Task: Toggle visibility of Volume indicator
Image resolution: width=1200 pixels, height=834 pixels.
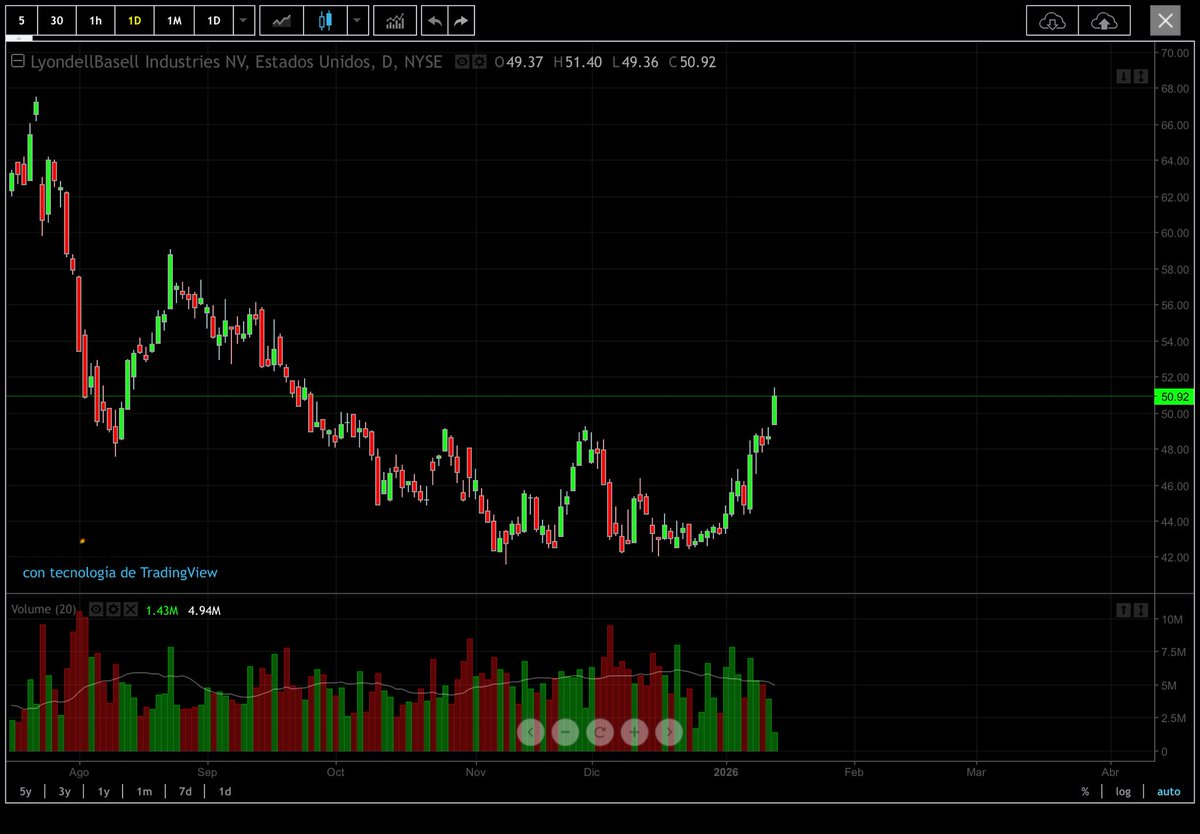Action: pyautogui.click(x=96, y=609)
